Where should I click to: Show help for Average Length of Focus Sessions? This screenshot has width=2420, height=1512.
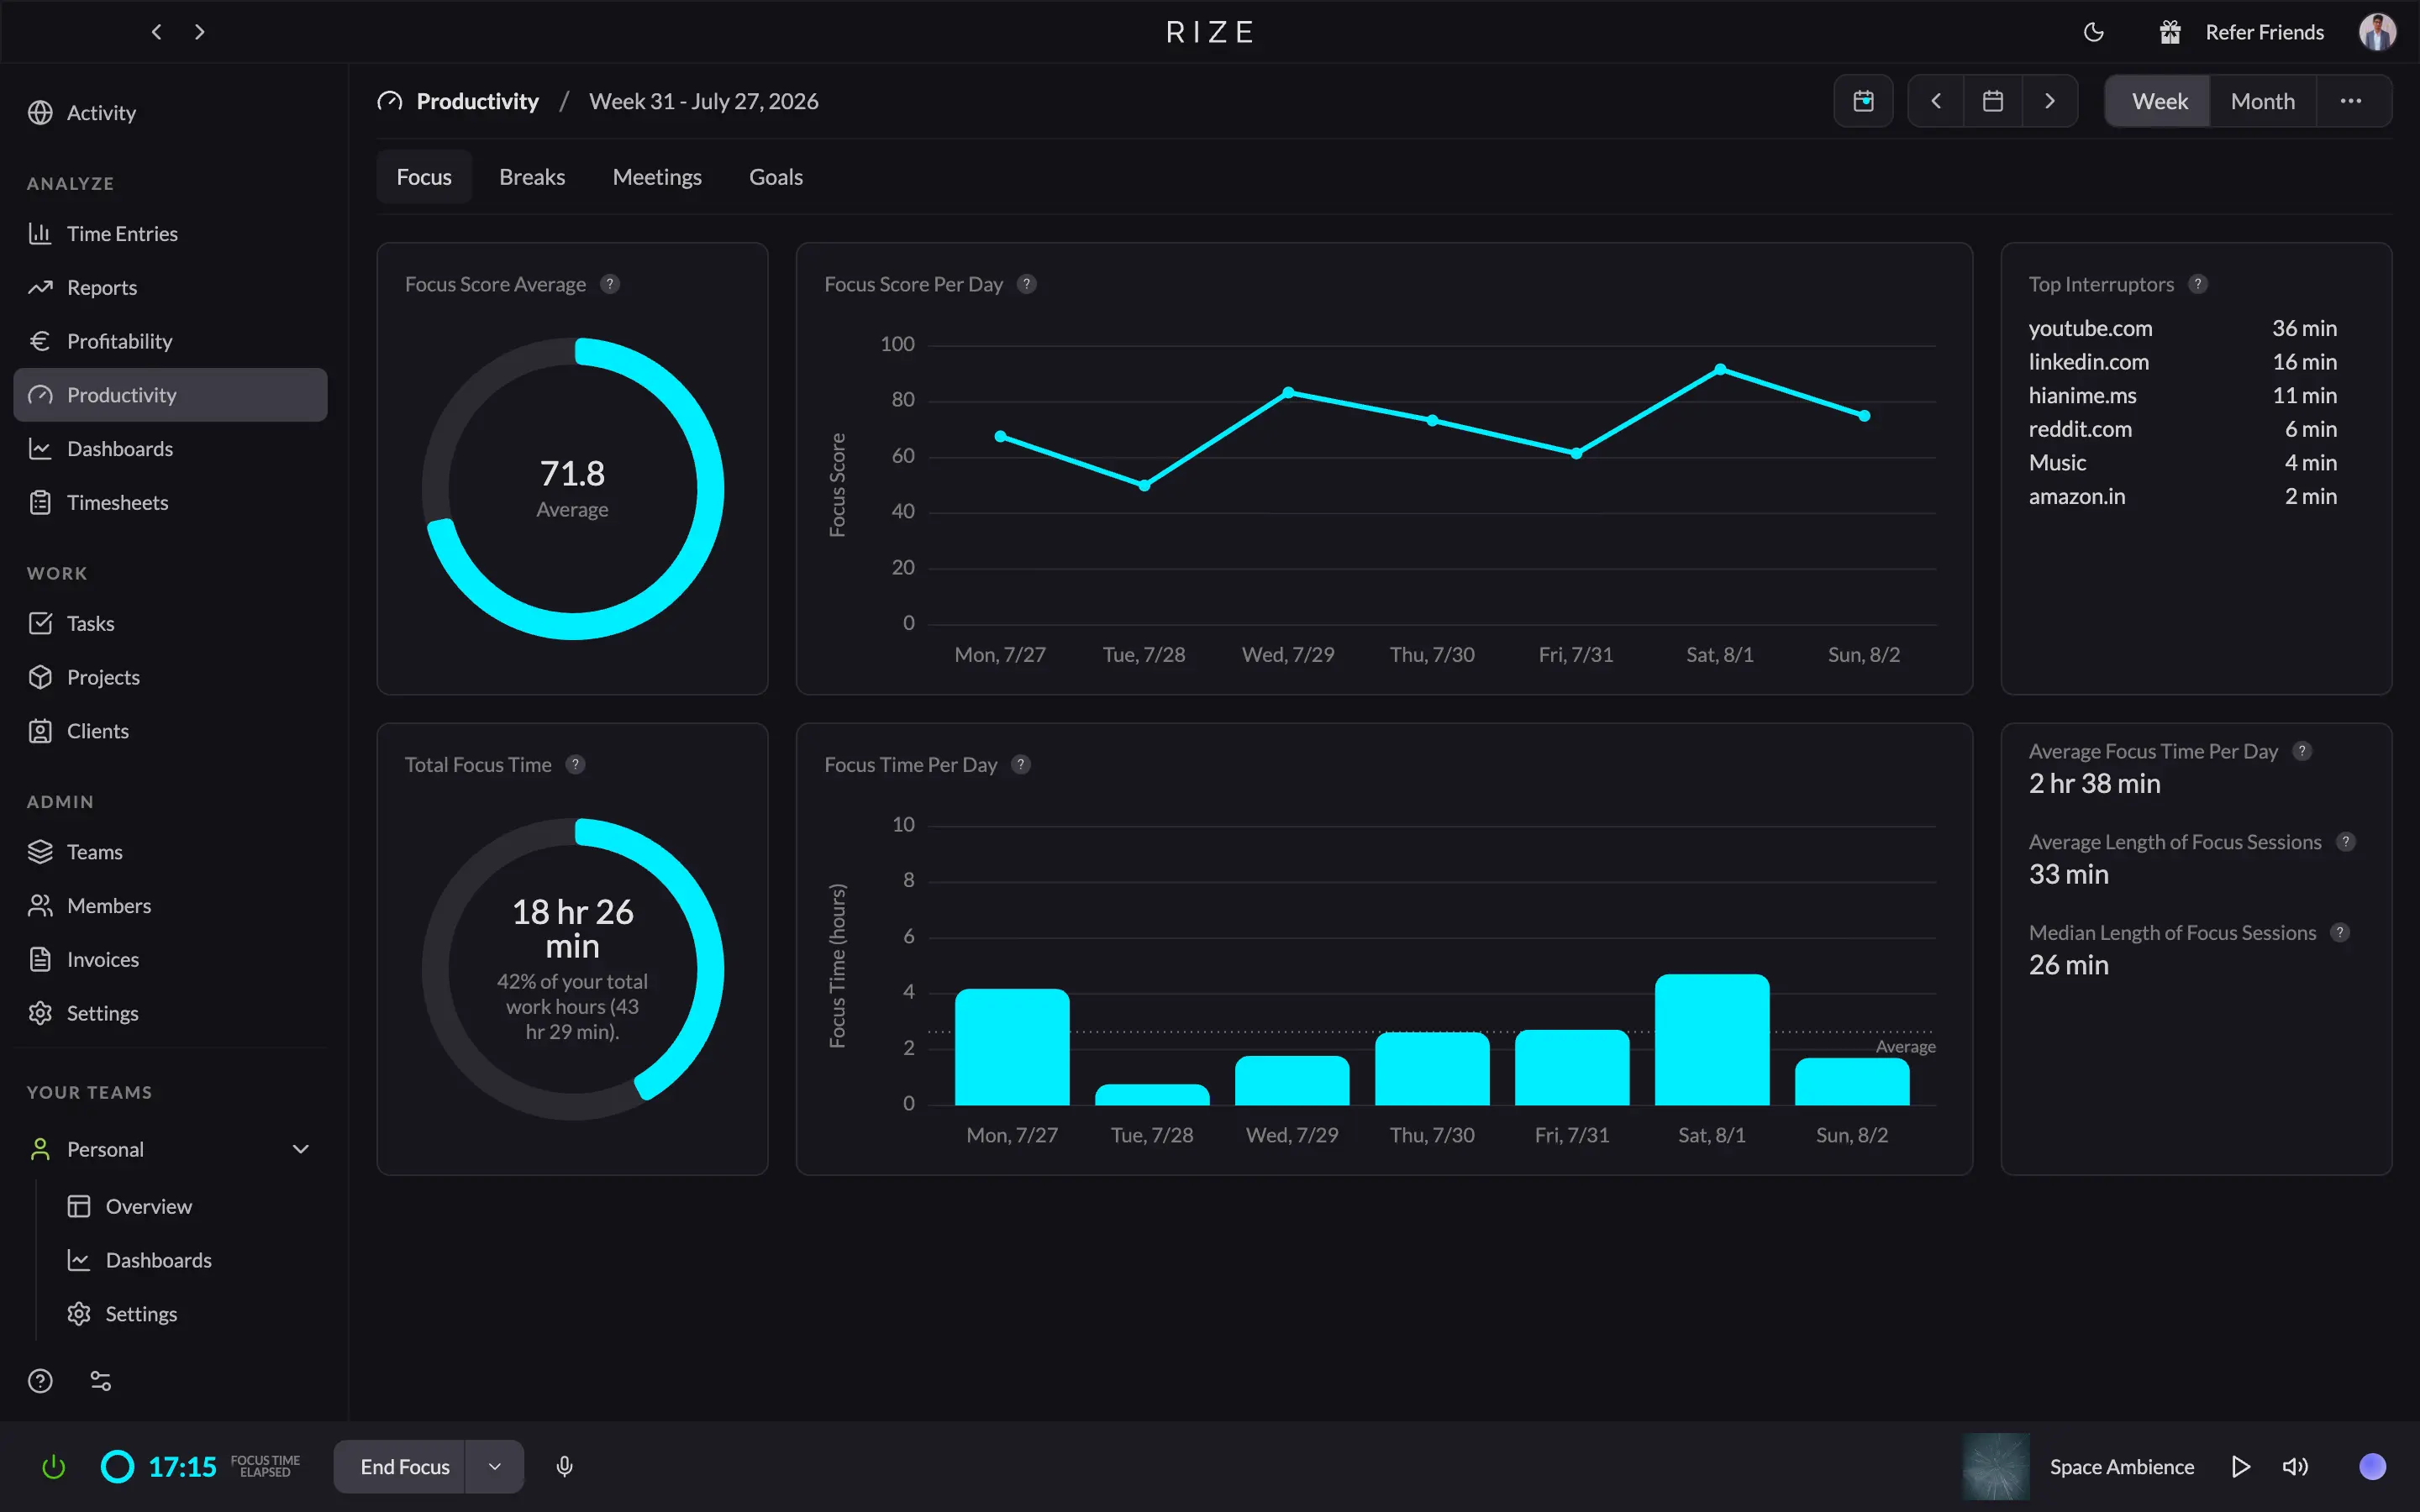click(x=2346, y=842)
